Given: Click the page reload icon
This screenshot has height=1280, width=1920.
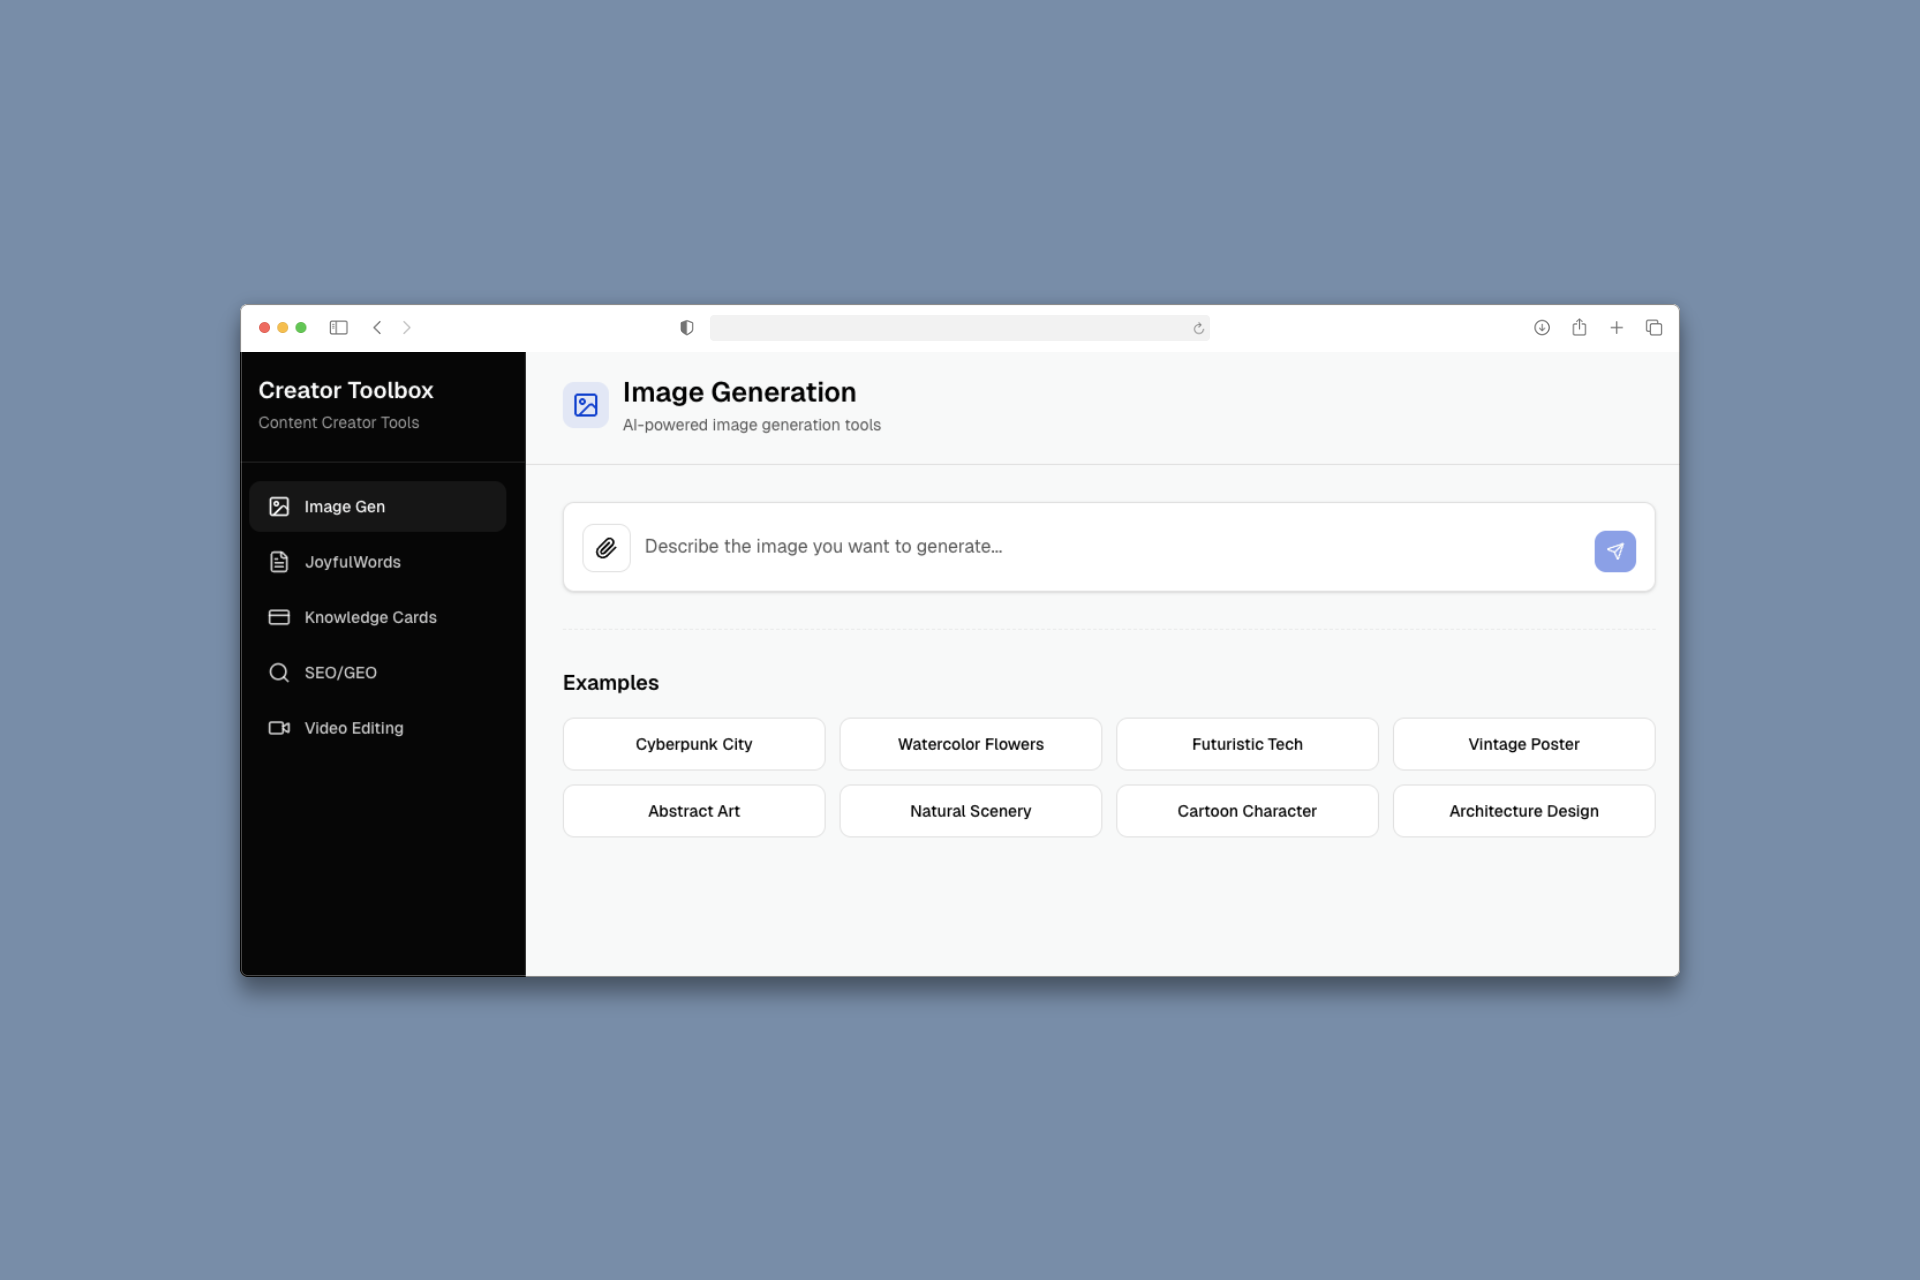Looking at the screenshot, I should tap(1198, 329).
